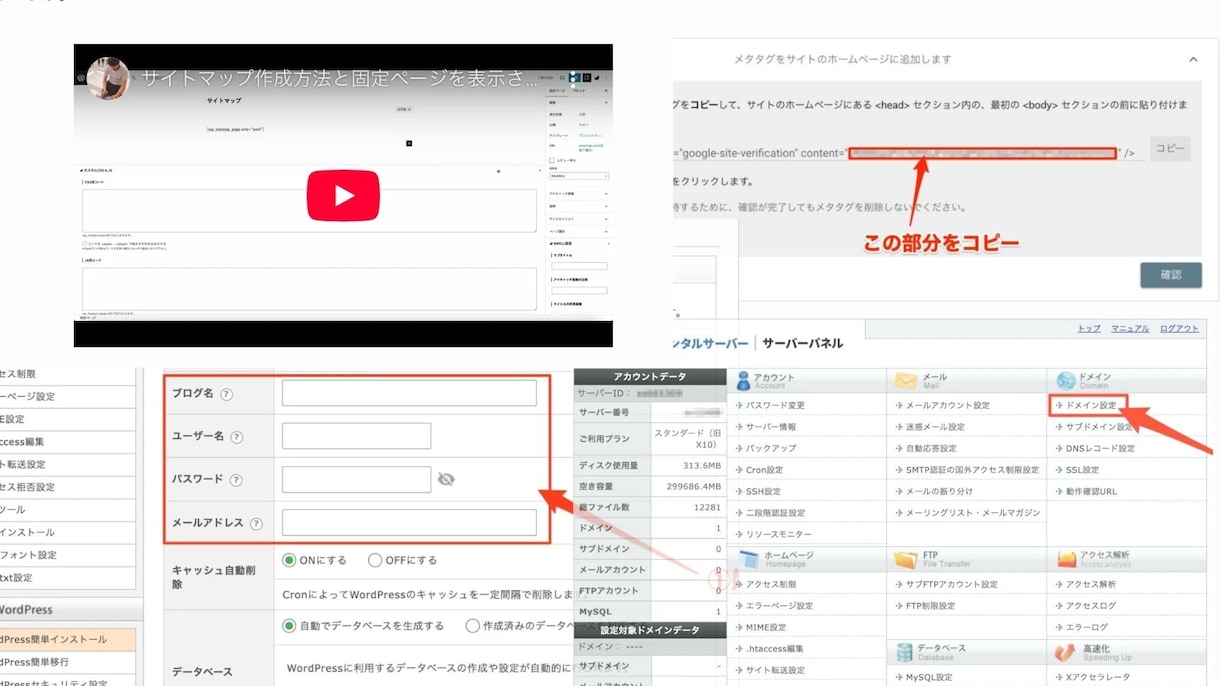Toggle password visibility eye icon
This screenshot has width=1220, height=686.
click(446, 480)
